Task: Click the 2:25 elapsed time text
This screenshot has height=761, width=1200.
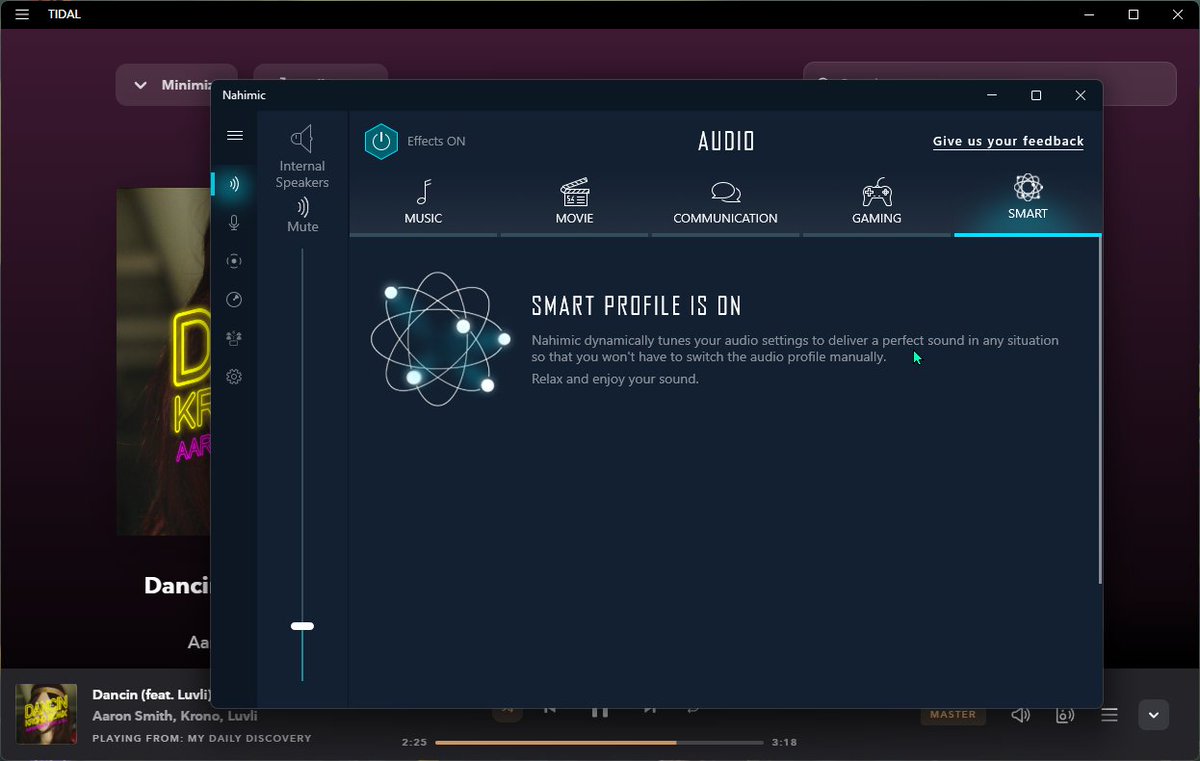Action: point(415,743)
